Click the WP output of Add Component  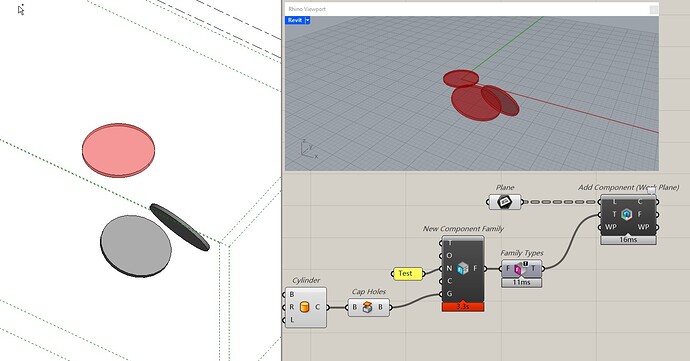click(x=643, y=227)
